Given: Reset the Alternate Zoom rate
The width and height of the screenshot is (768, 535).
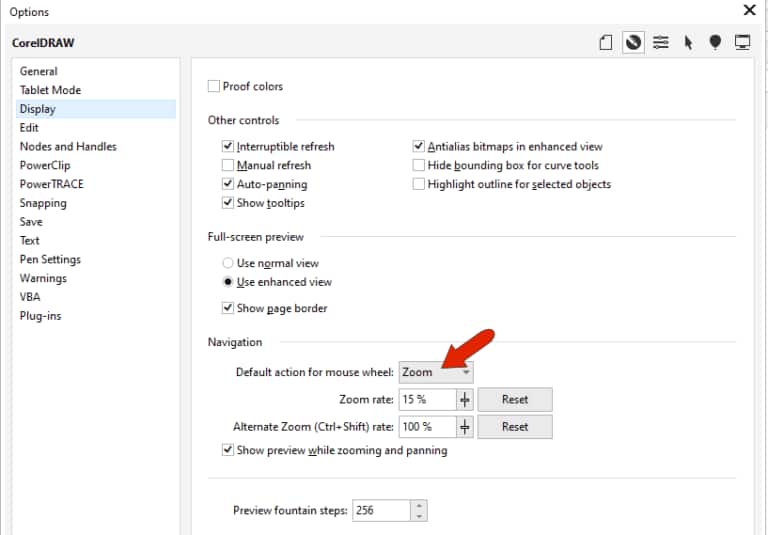Looking at the screenshot, I should click(x=514, y=427).
